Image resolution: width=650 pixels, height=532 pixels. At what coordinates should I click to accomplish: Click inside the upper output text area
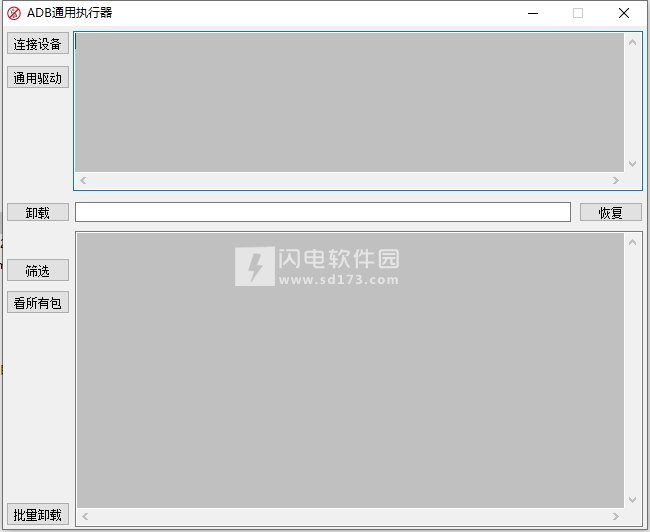[x=349, y=102]
